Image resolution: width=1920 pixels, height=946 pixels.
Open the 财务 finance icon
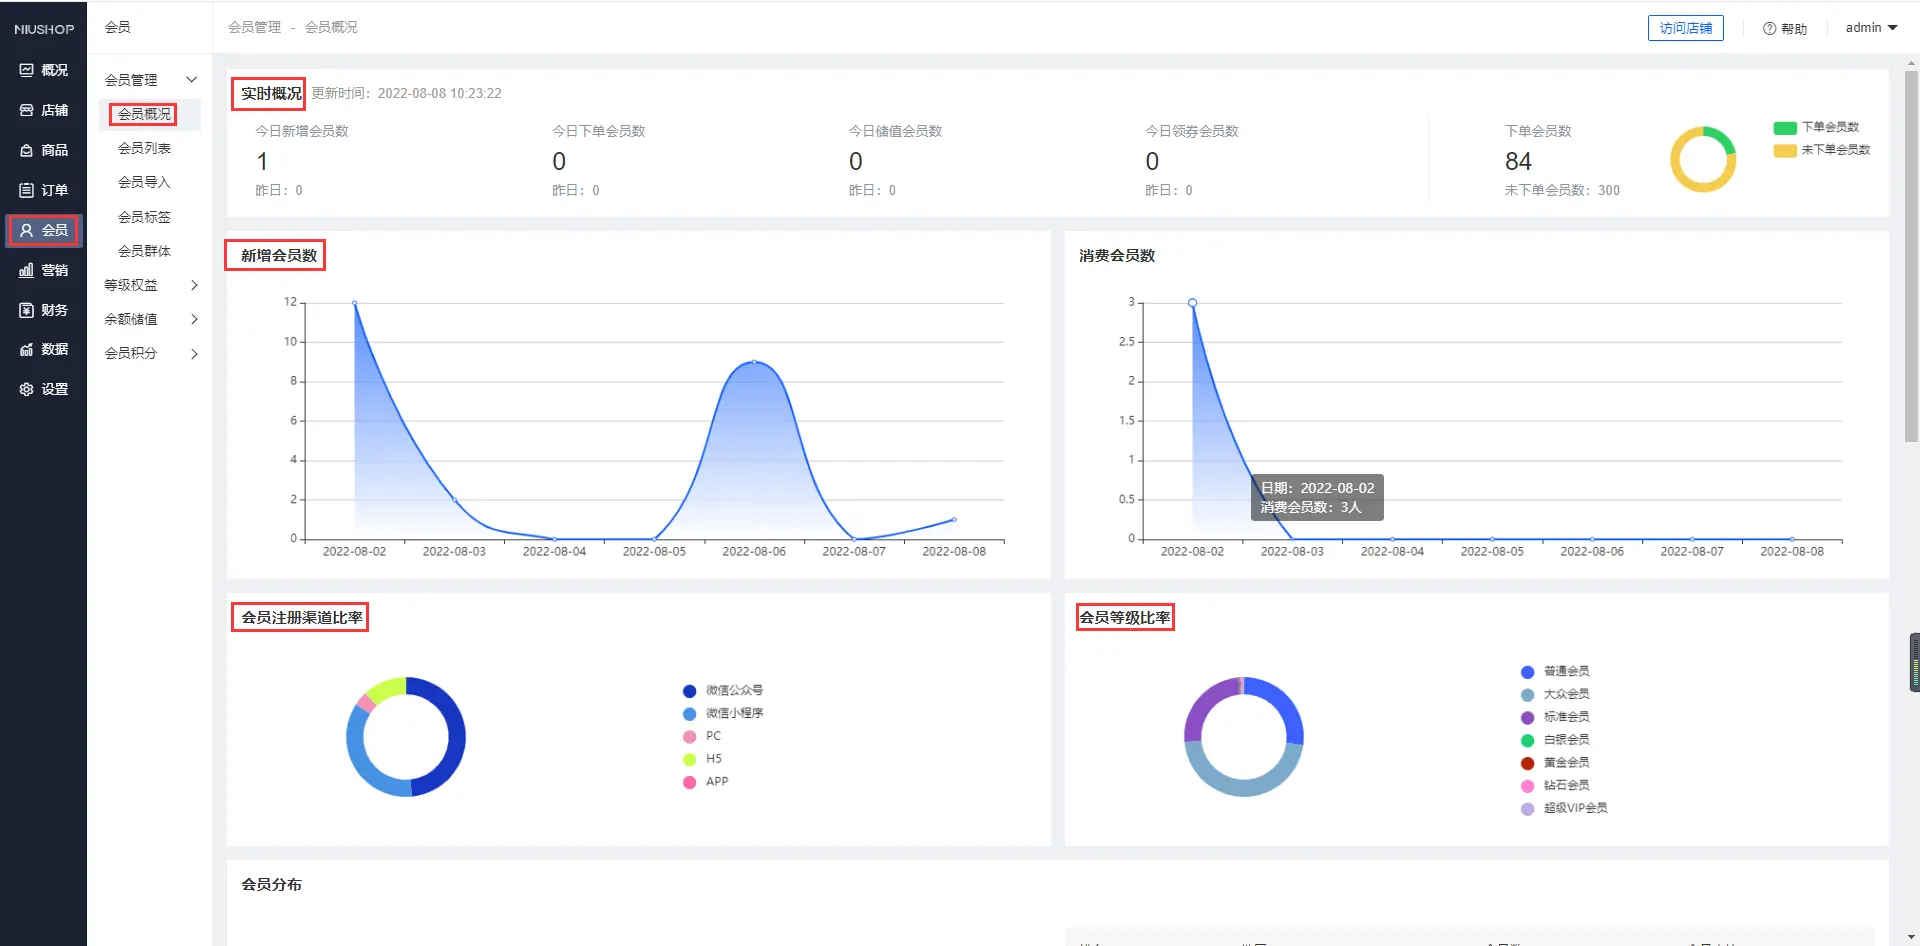click(27, 310)
